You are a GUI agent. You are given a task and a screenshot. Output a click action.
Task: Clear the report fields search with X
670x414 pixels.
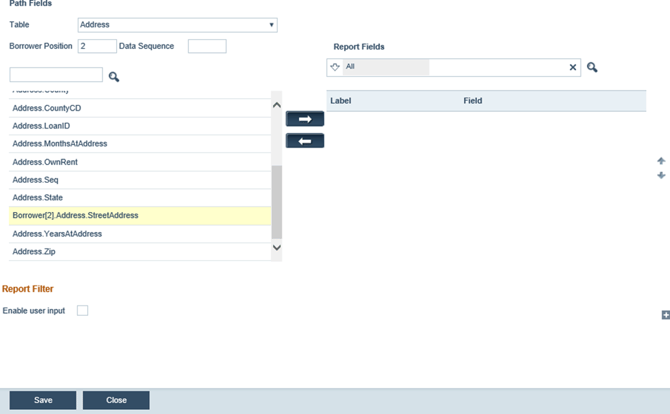click(573, 67)
